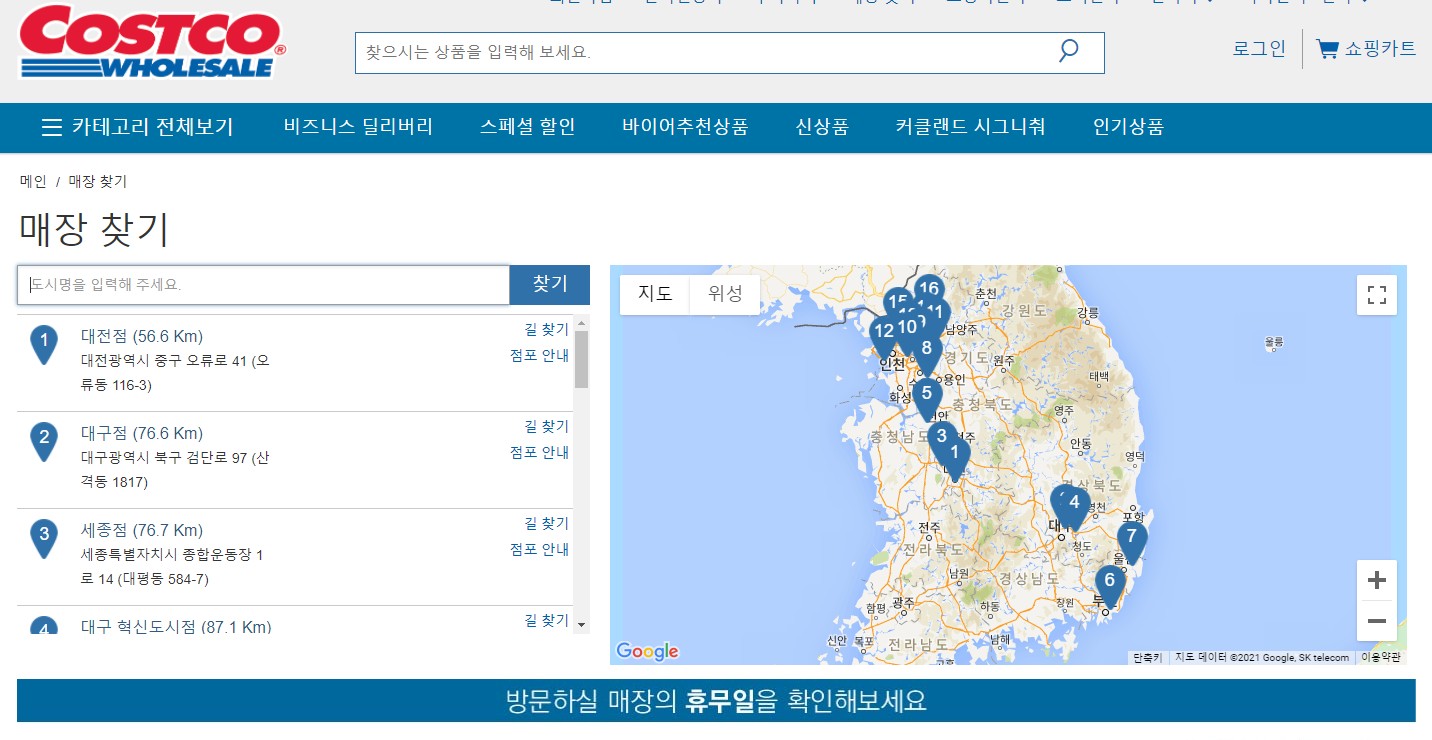The image size is (1432, 740).
Task: Select map marker 12 near Incheon
Action: coord(883,336)
